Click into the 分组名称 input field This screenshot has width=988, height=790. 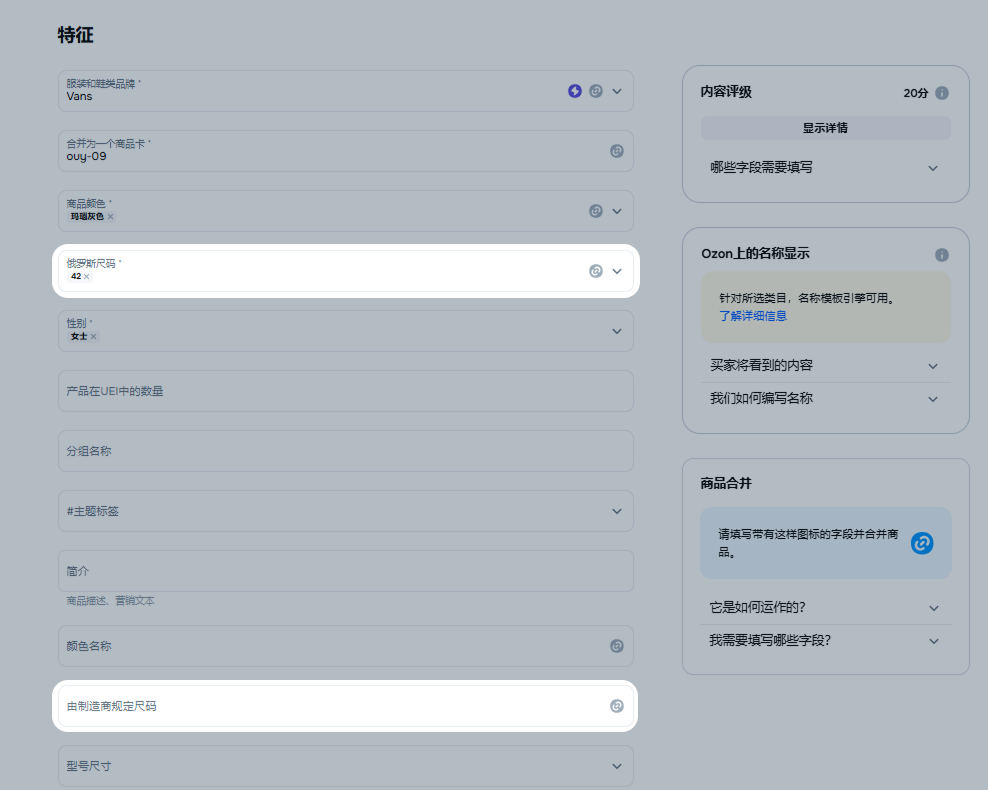click(345, 451)
